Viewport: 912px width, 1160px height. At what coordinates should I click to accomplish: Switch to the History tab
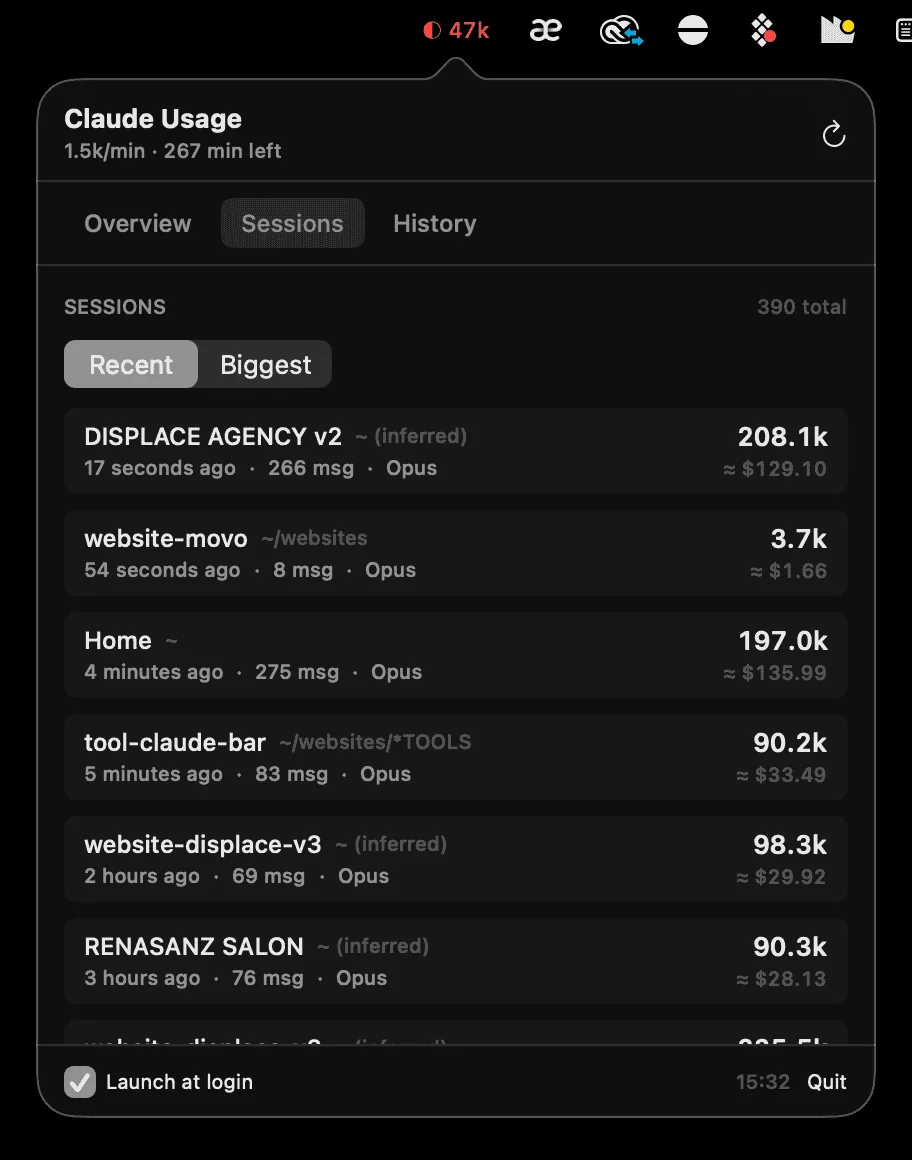434,223
